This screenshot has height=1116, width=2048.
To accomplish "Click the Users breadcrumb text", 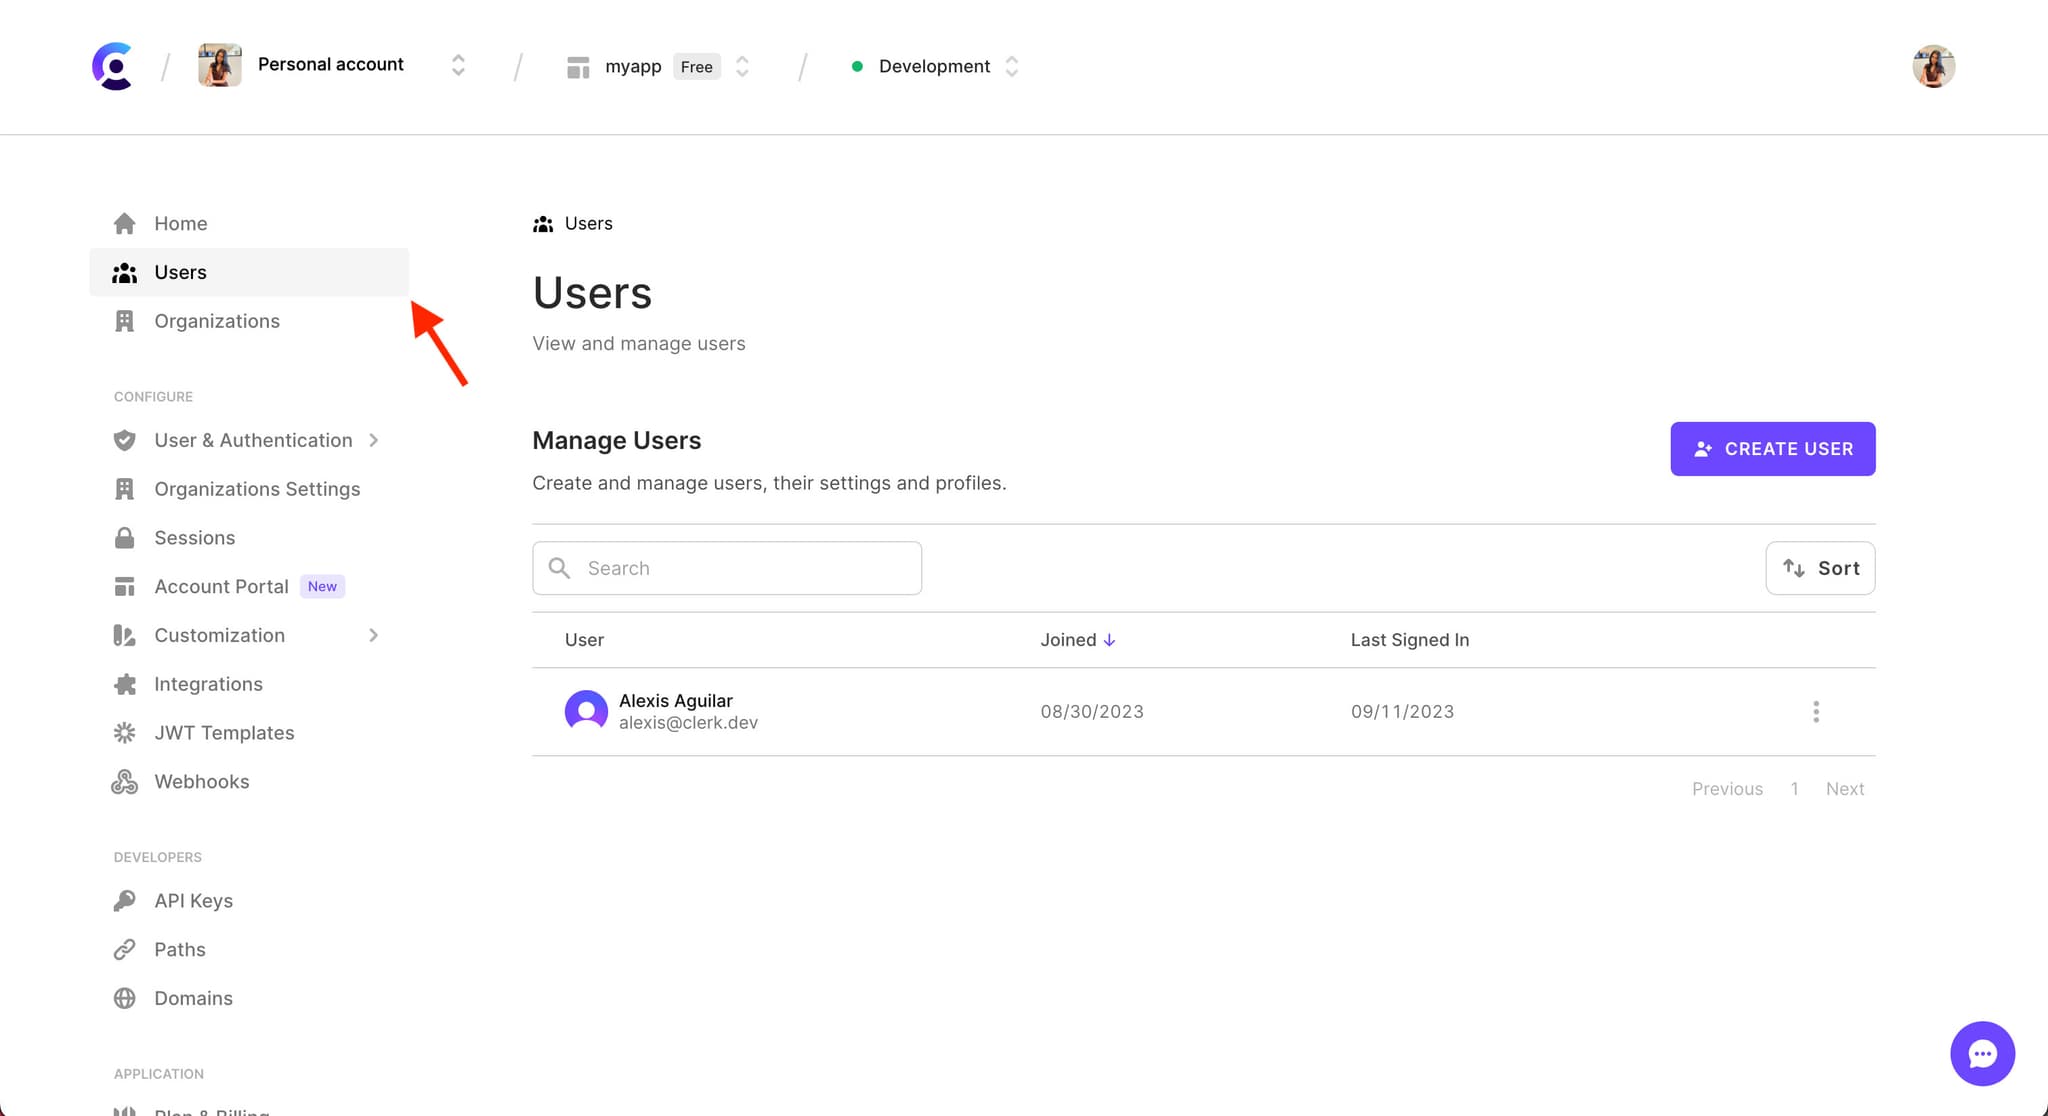I will click(x=588, y=223).
